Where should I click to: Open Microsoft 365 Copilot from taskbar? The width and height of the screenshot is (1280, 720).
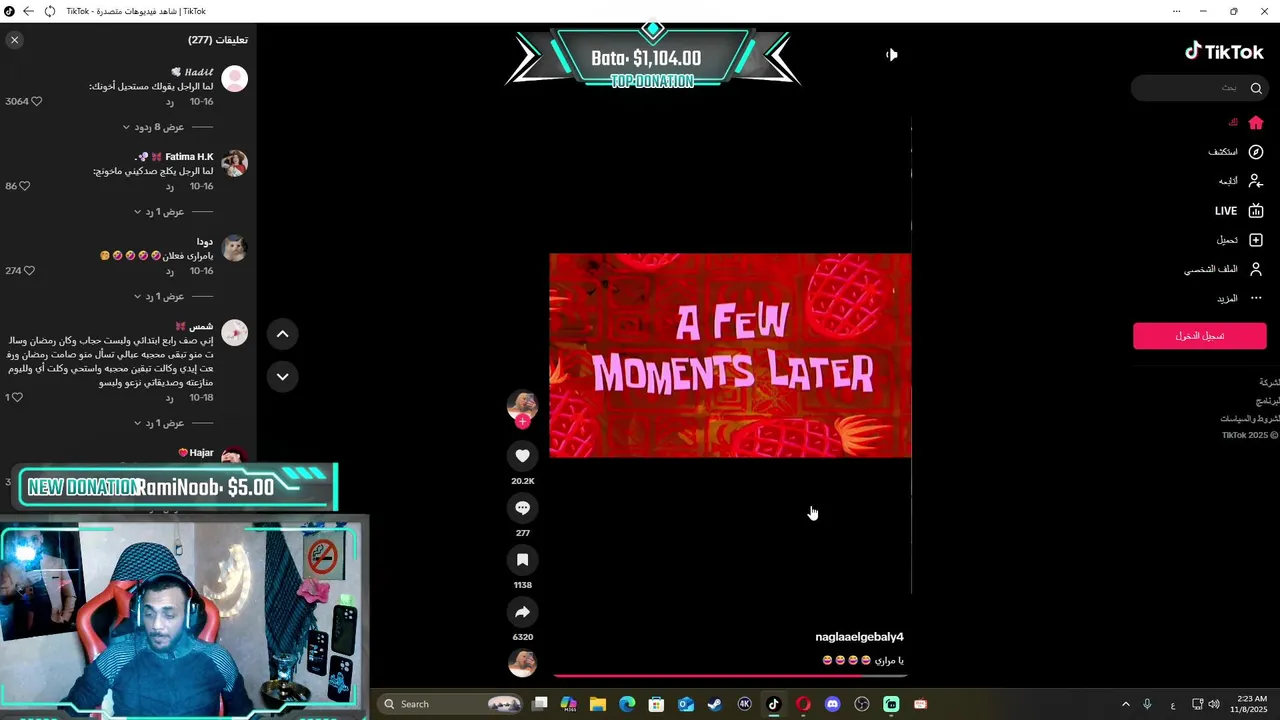(x=569, y=704)
